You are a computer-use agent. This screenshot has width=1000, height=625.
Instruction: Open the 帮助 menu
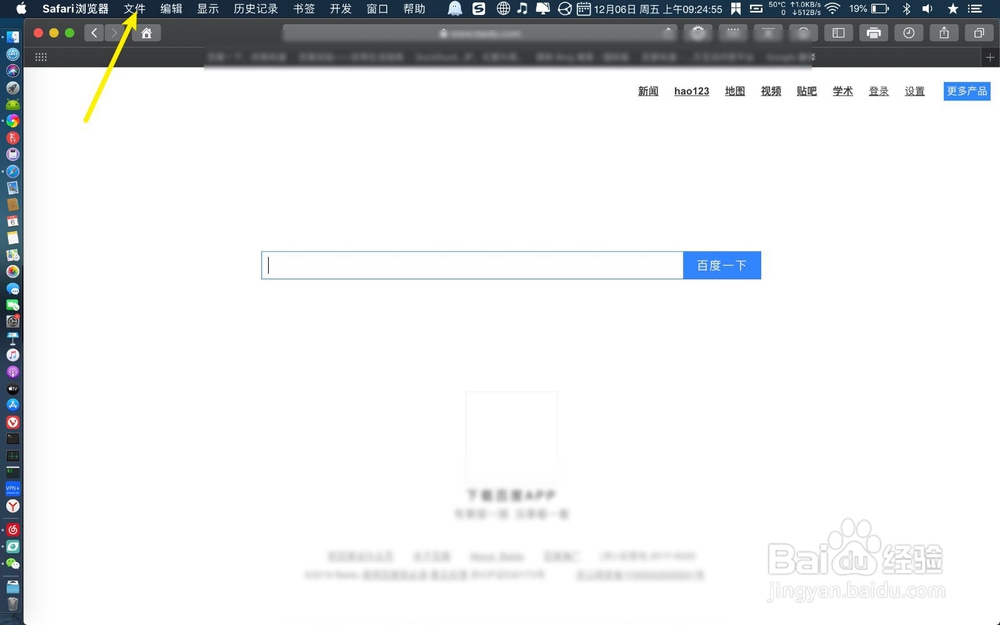(415, 8)
